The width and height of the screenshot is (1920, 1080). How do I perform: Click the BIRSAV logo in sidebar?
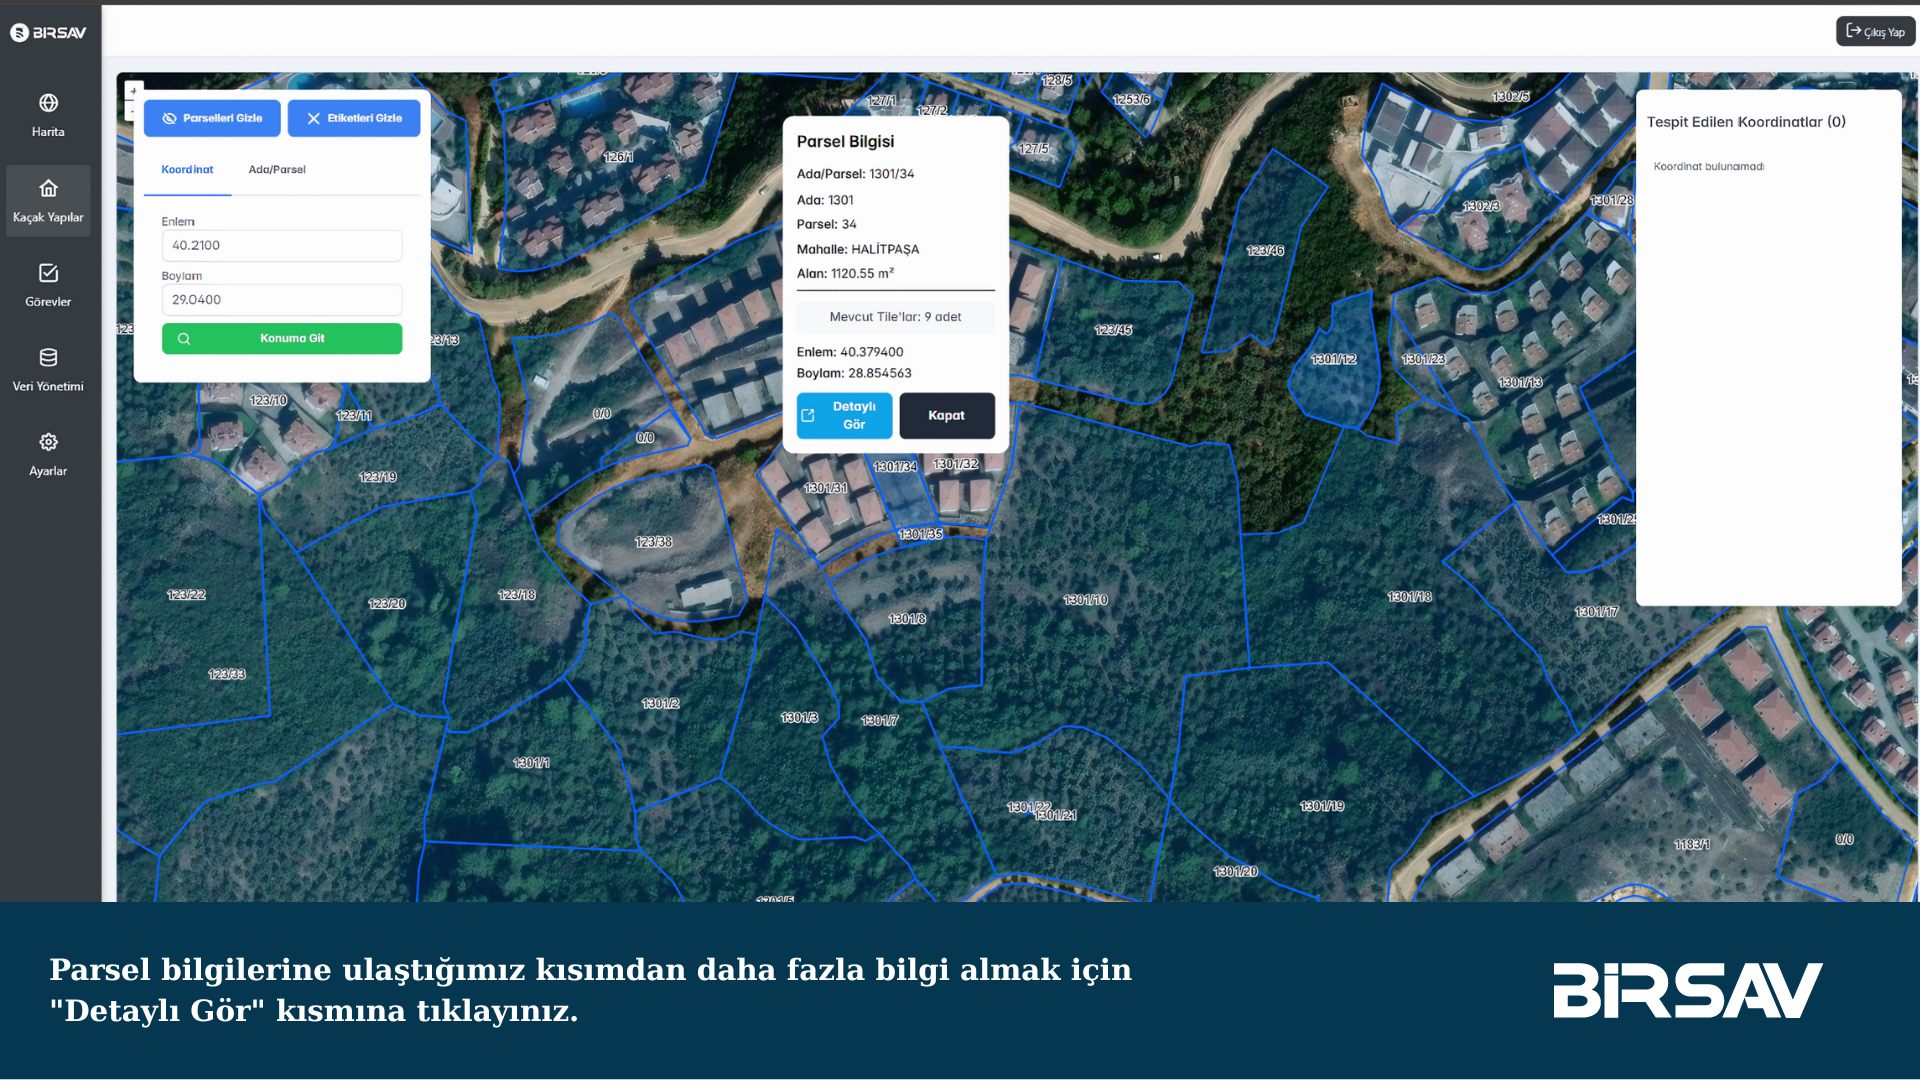pos(48,32)
